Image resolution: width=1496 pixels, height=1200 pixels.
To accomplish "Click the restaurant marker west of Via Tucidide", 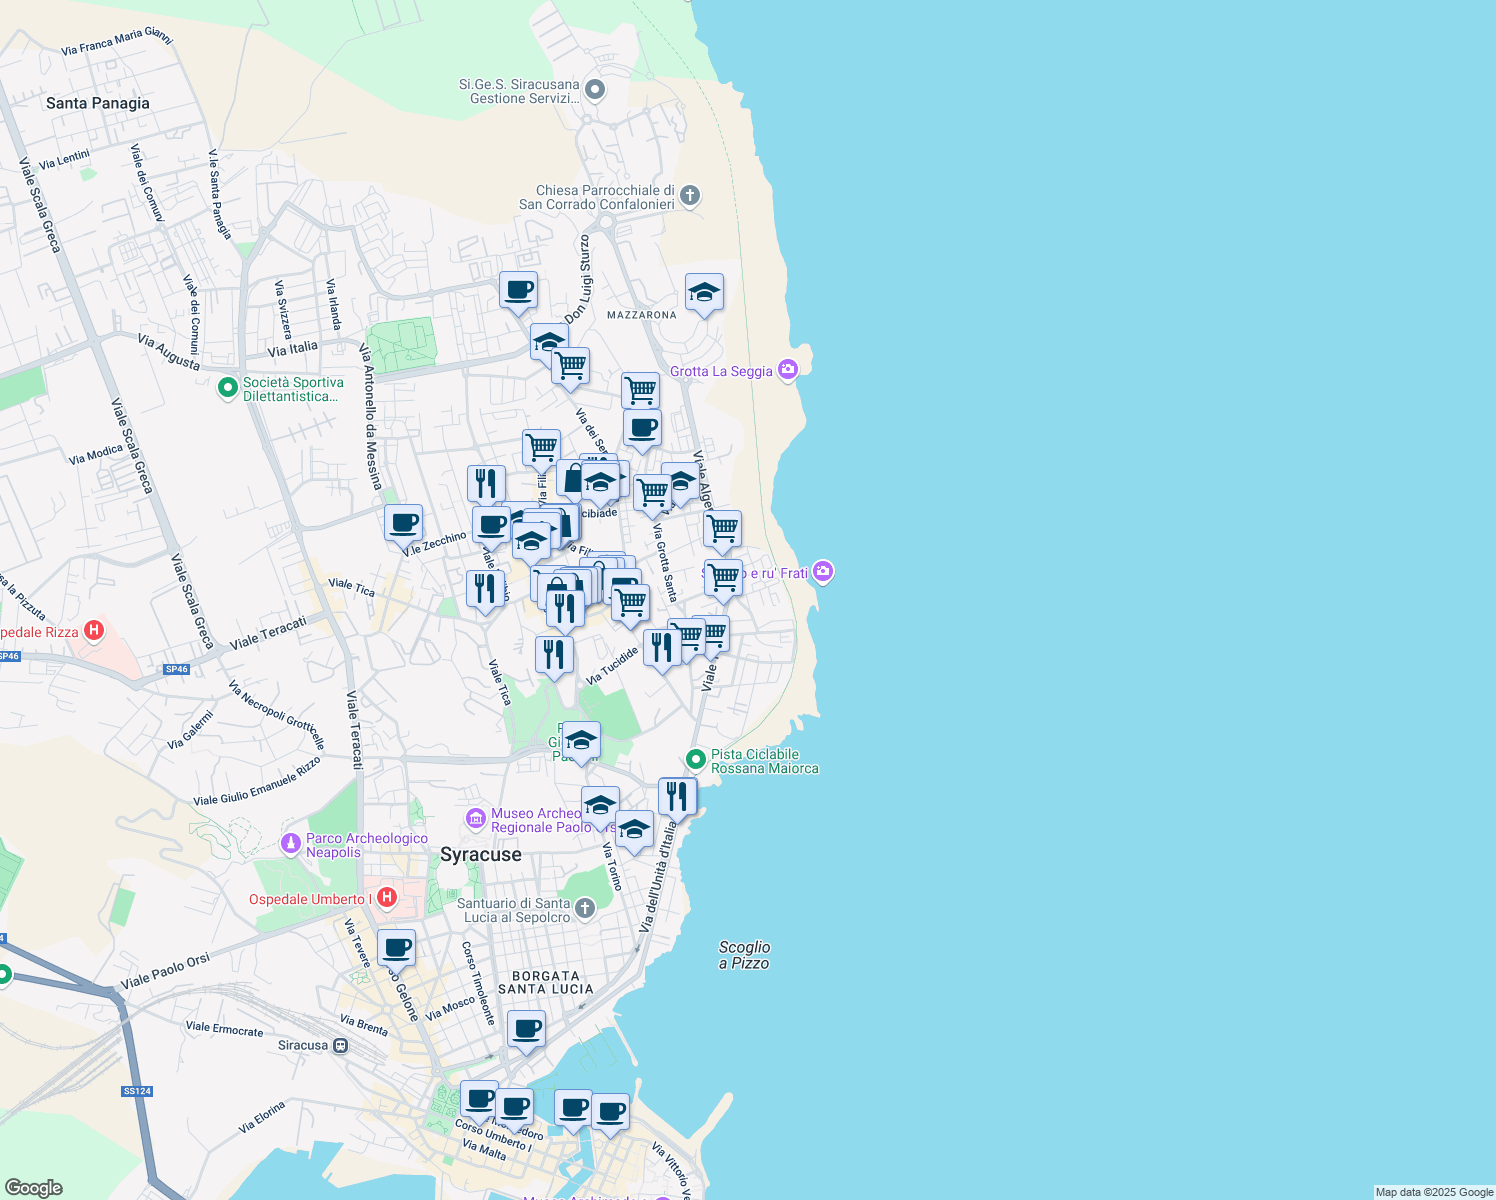I will [x=554, y=656].
